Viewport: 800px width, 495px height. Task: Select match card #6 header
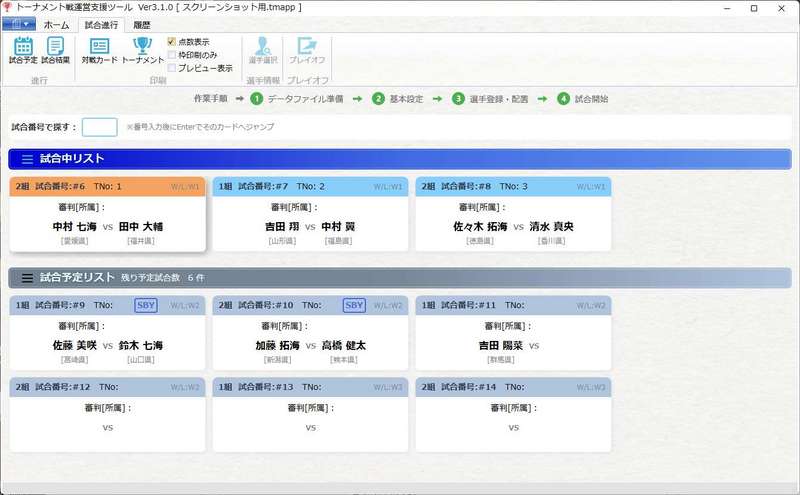(107, 187)
